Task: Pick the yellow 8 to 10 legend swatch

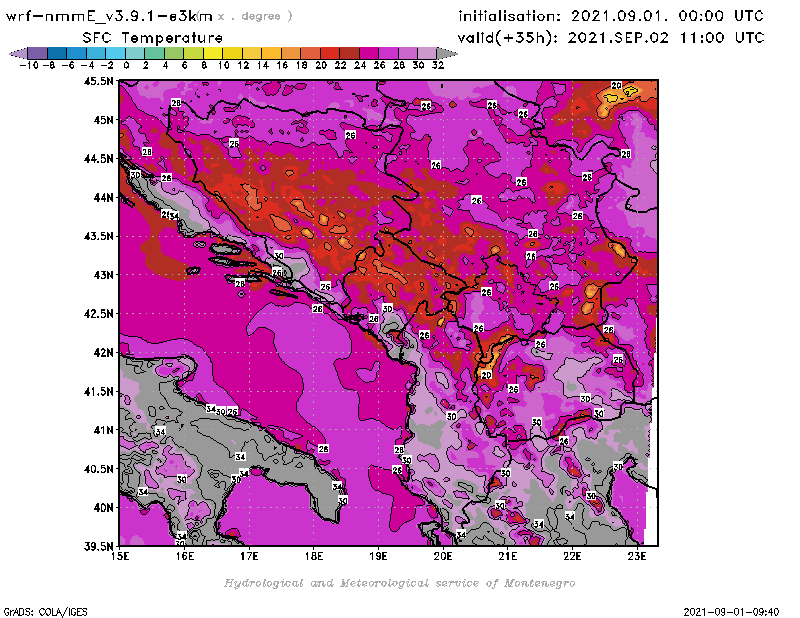Action: [213, 53]
